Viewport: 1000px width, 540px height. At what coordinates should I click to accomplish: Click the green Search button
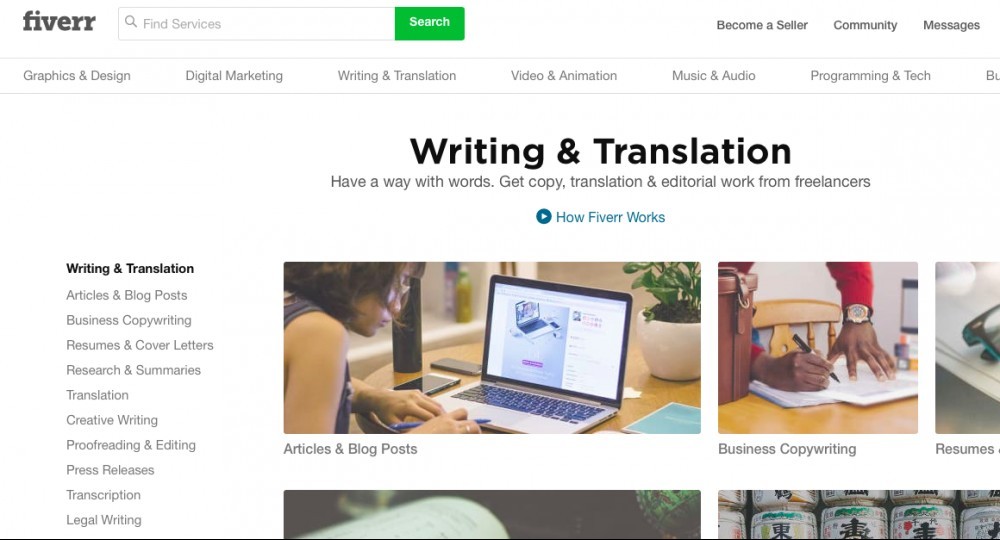click(x=430, y=23)
